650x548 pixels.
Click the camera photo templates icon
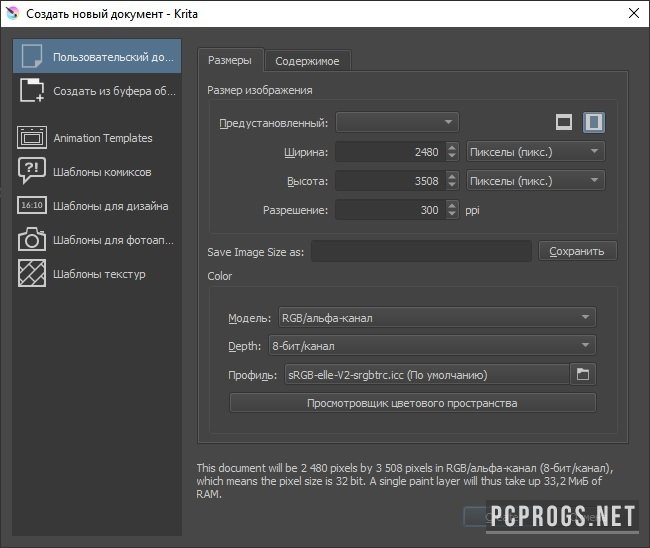tap(32, 239)
